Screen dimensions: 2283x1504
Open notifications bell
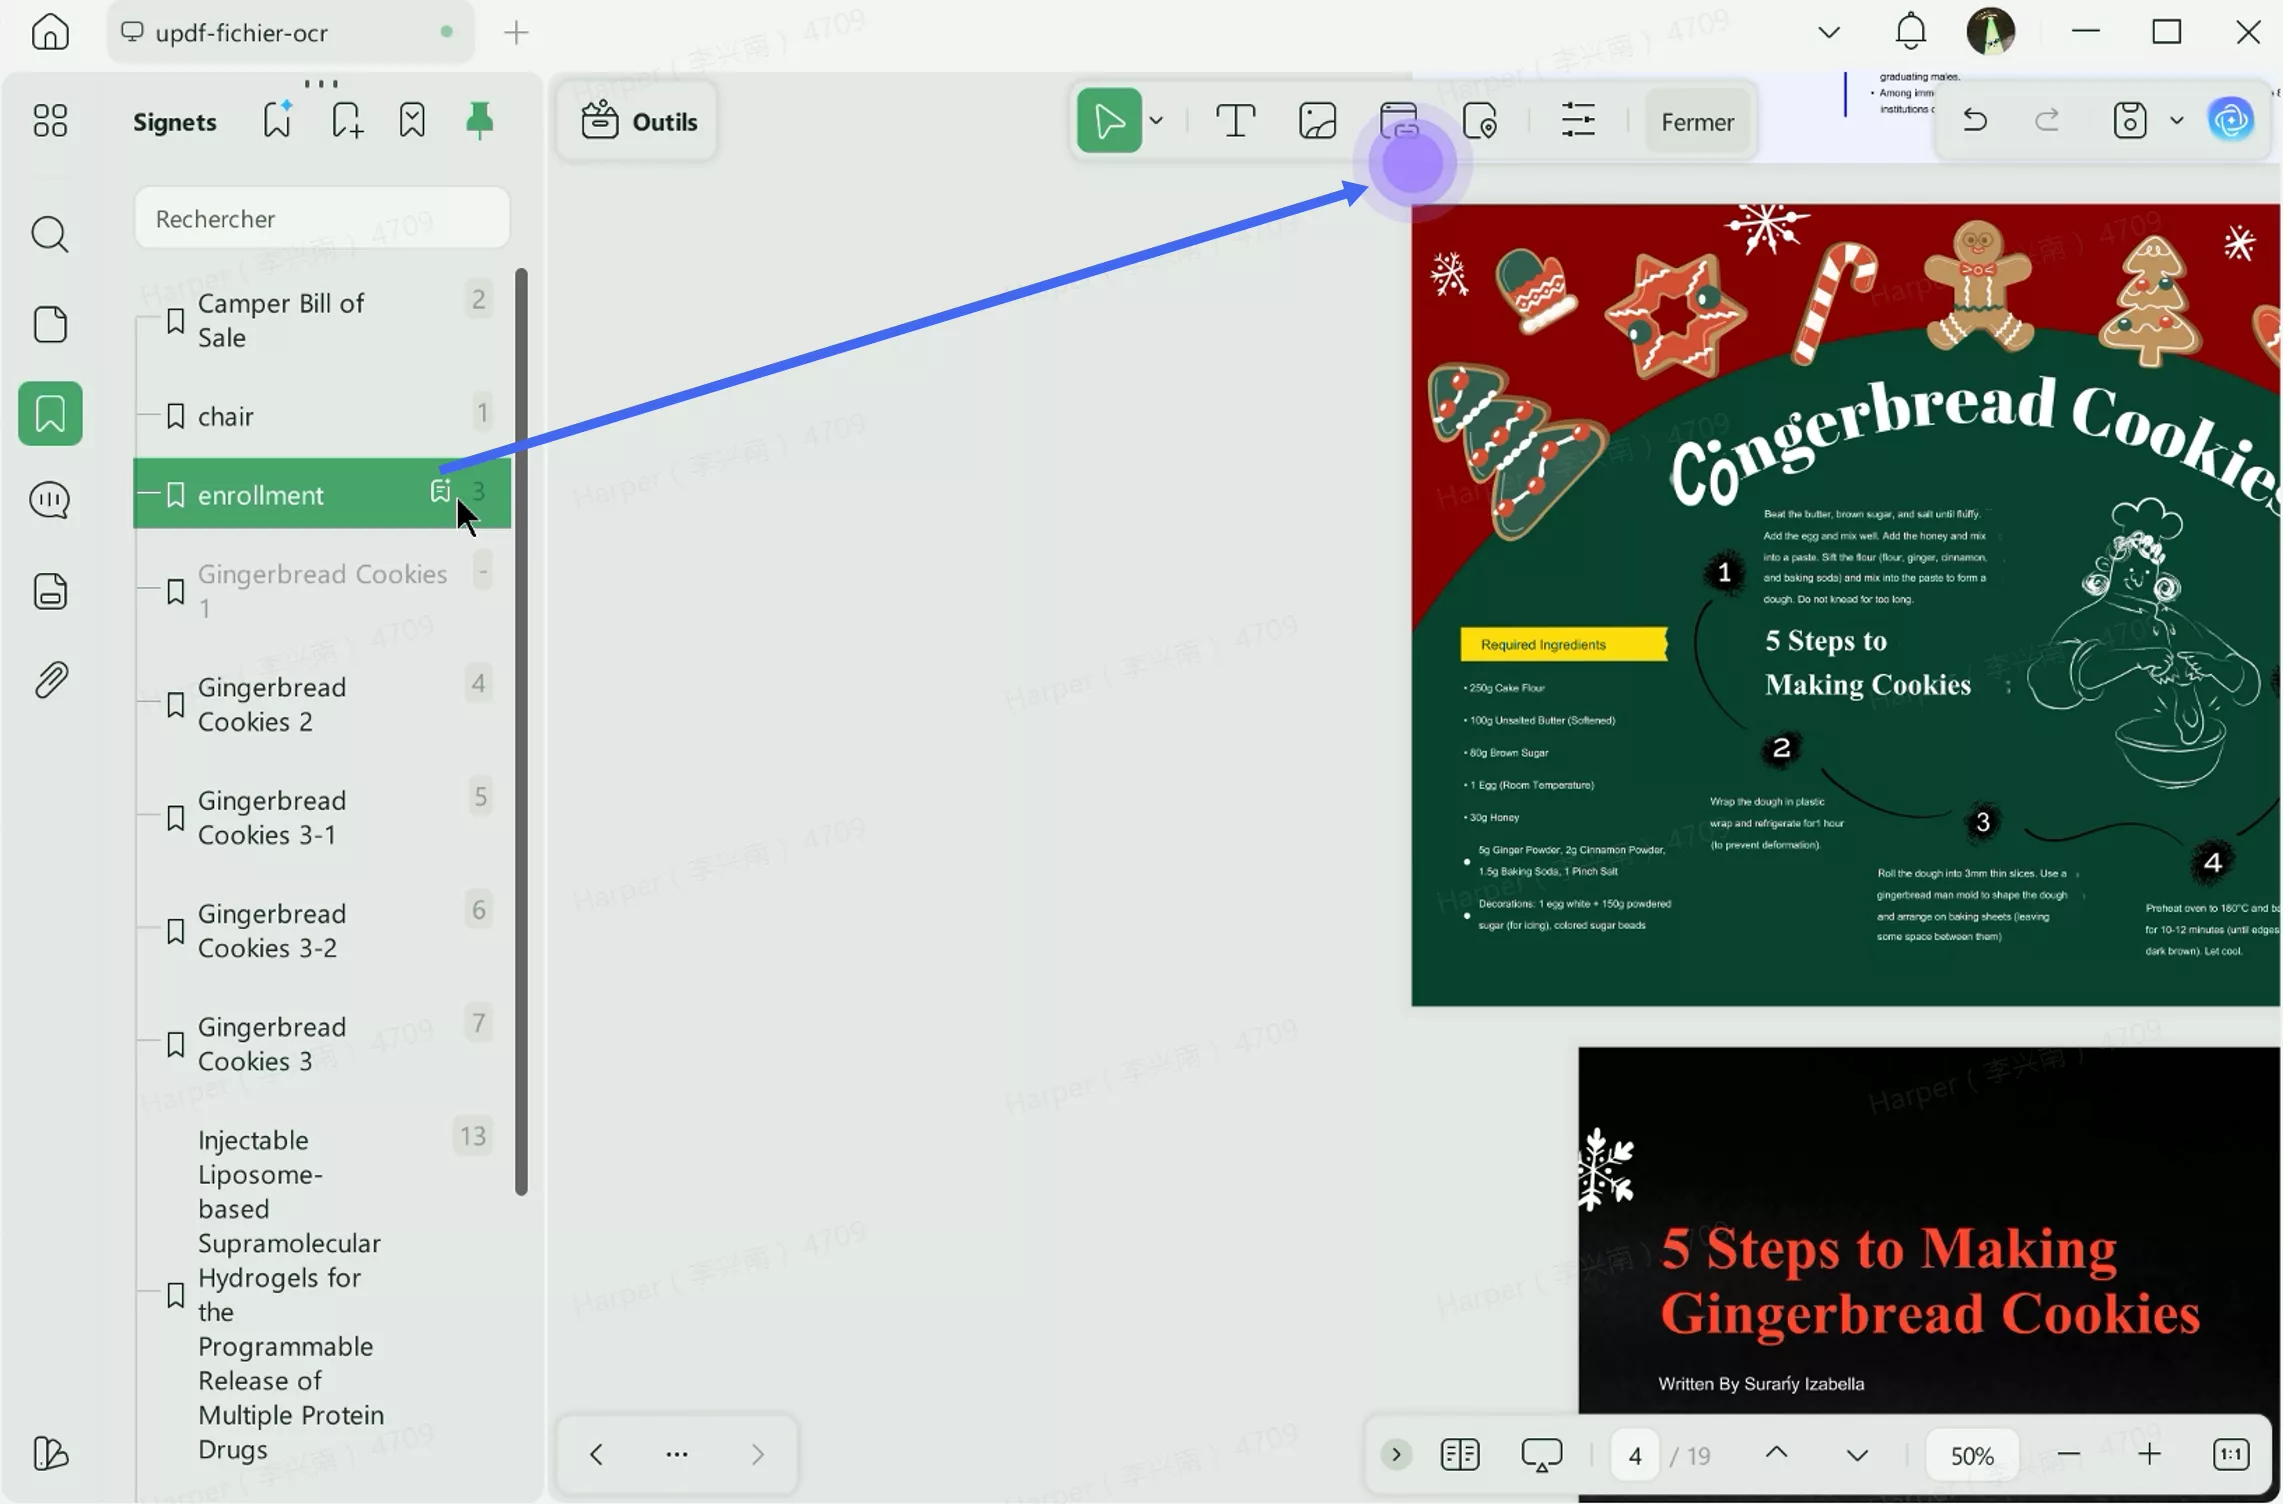coord(1910,32)
